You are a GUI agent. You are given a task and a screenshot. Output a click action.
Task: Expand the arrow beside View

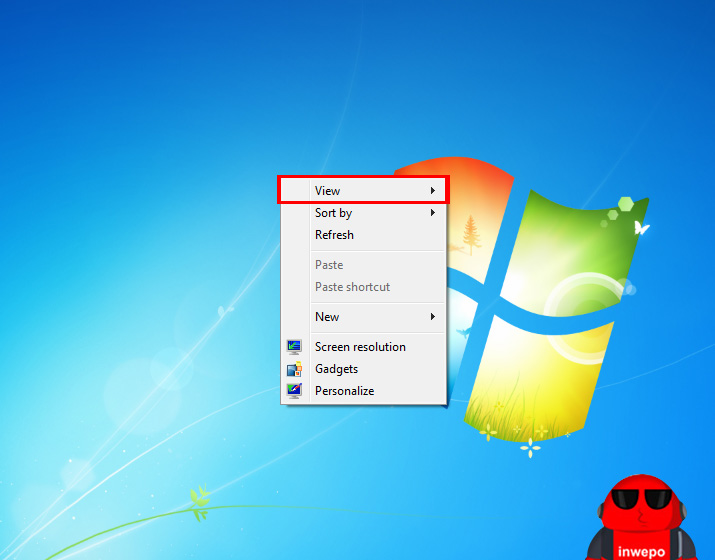pos(433,191)
